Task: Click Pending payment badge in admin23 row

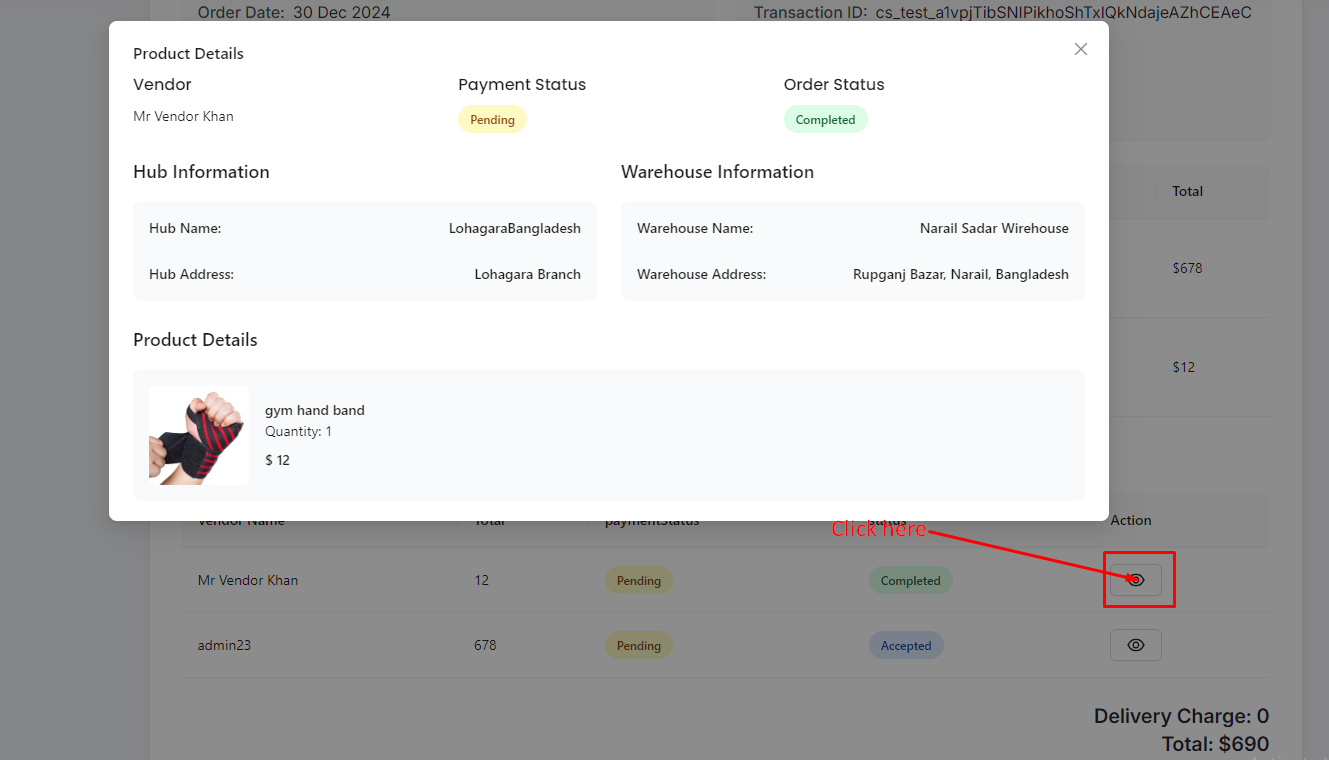Action: click(638, 646)
